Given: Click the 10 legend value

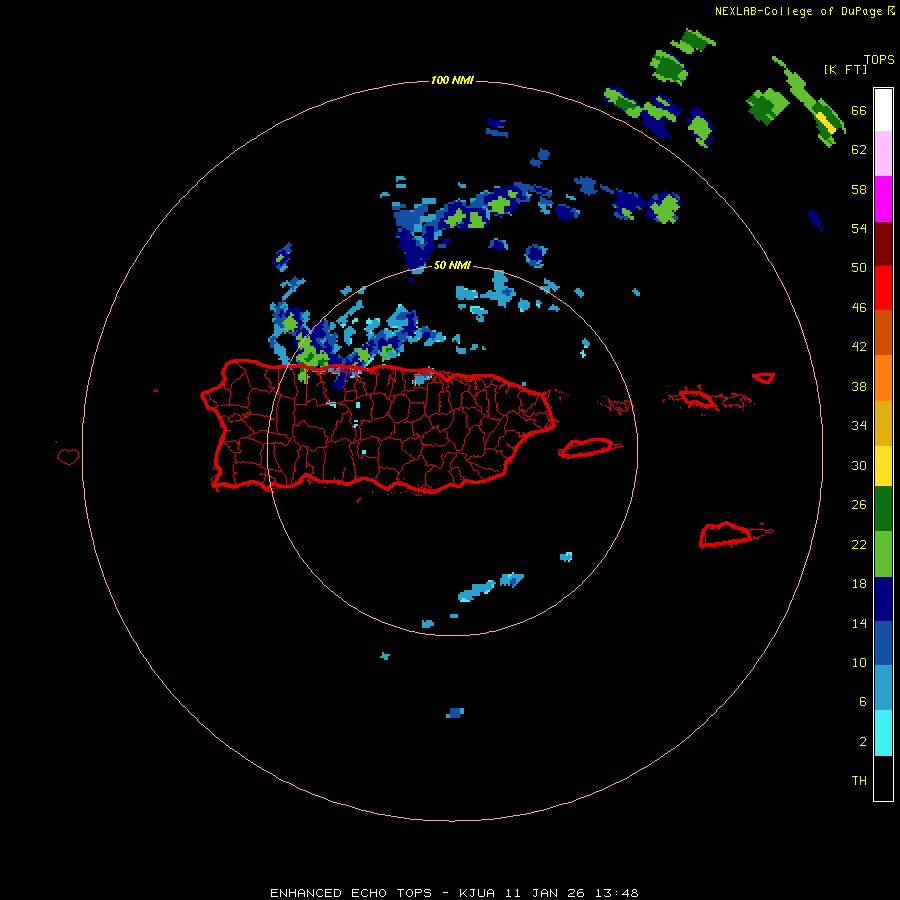Looking at the screenshot, I should 859,662.
